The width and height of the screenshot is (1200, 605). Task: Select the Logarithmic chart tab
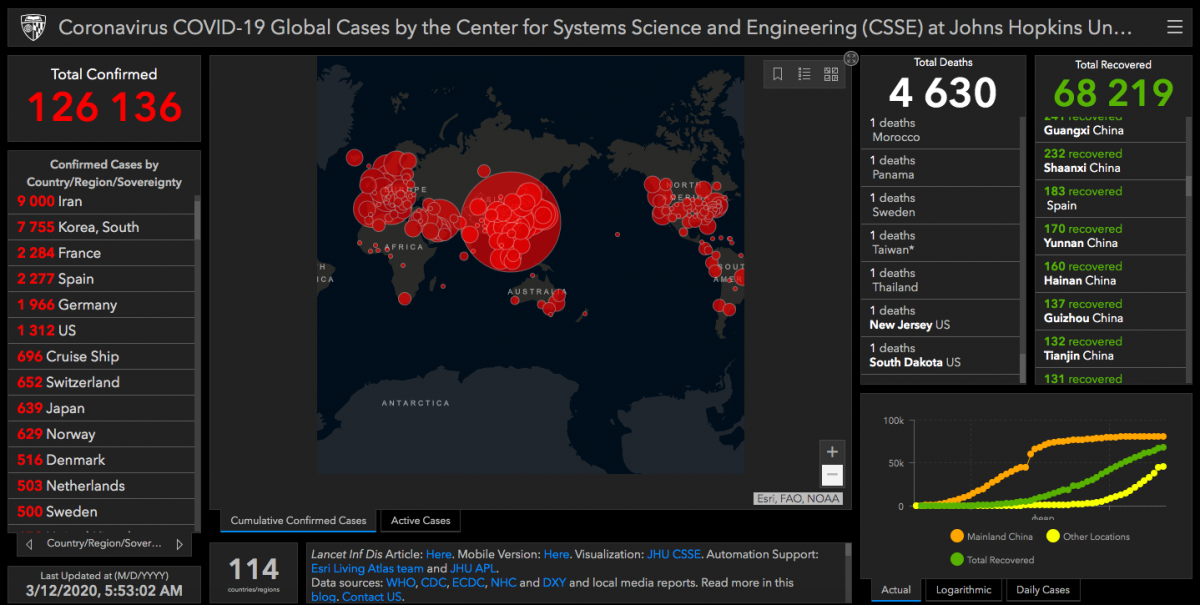[x=964, y=589]
